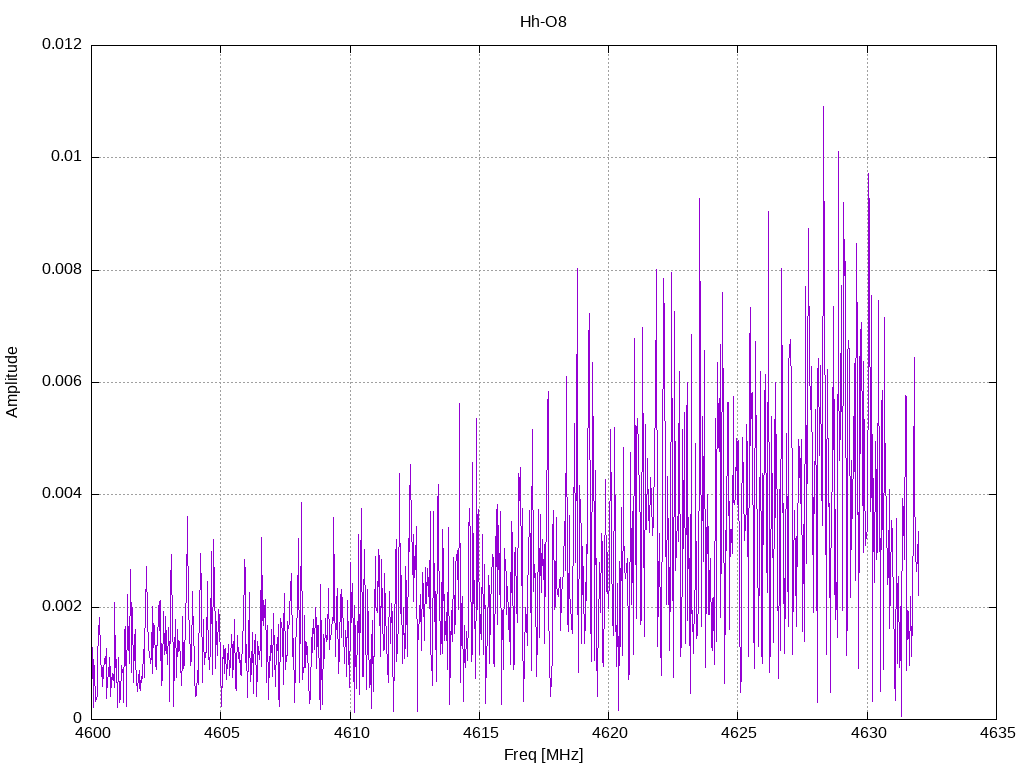Select the Amplitude y-axis label
The width and height of the screenshot is (1024, 768).
coord(12,382)
